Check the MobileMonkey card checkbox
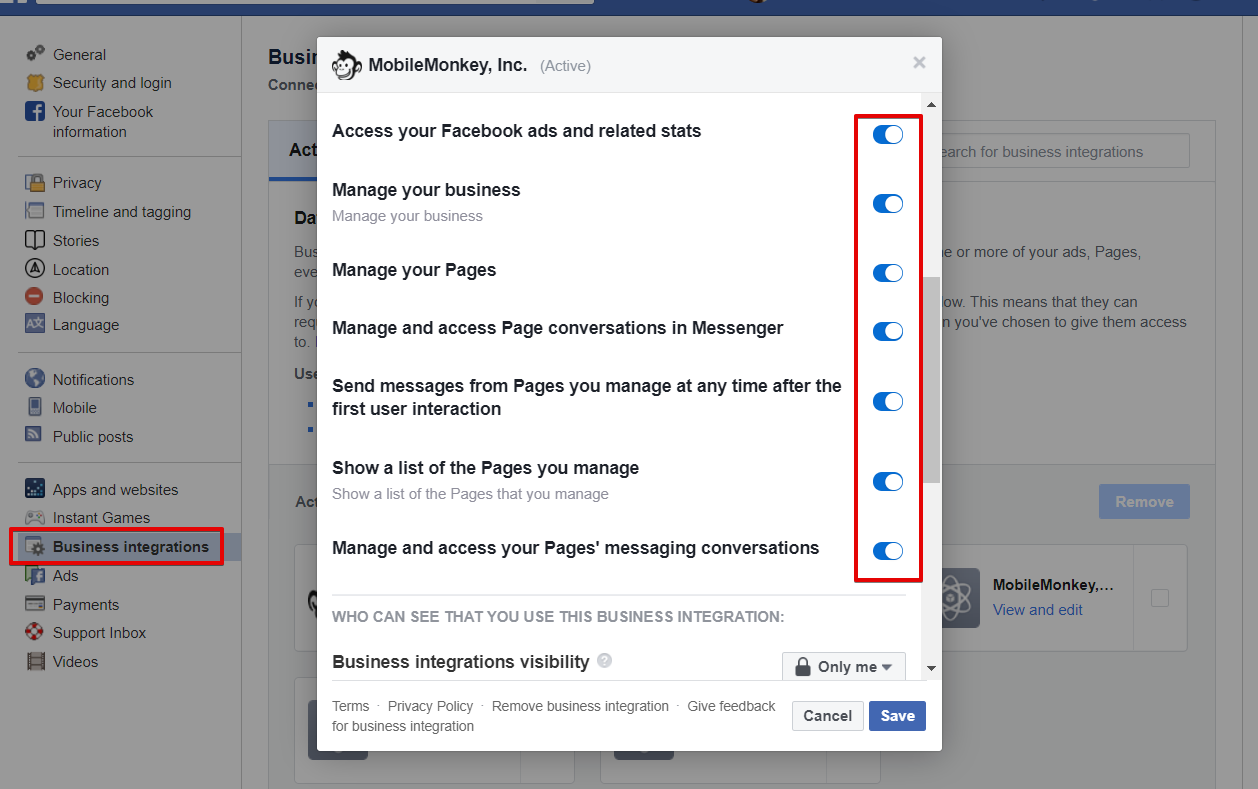Screen dimensions: 1258x789 pyautogui.click(x=1159, y=598)
